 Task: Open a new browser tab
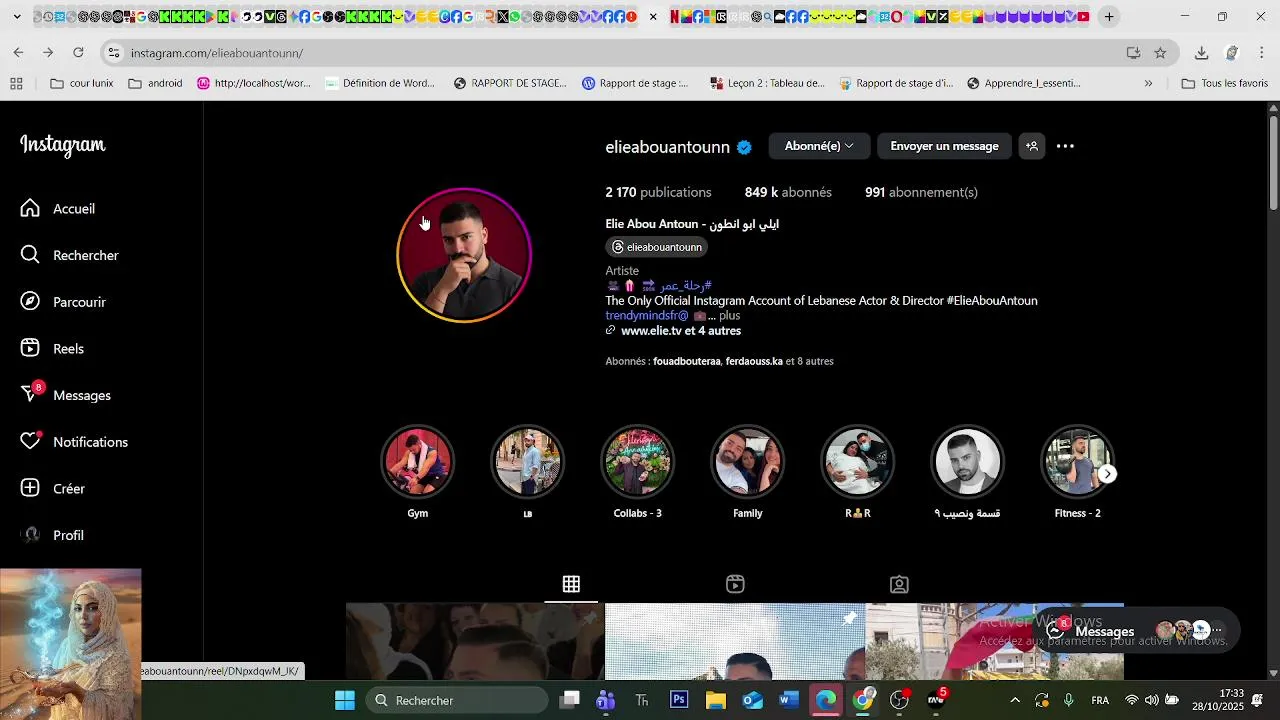1109,17
